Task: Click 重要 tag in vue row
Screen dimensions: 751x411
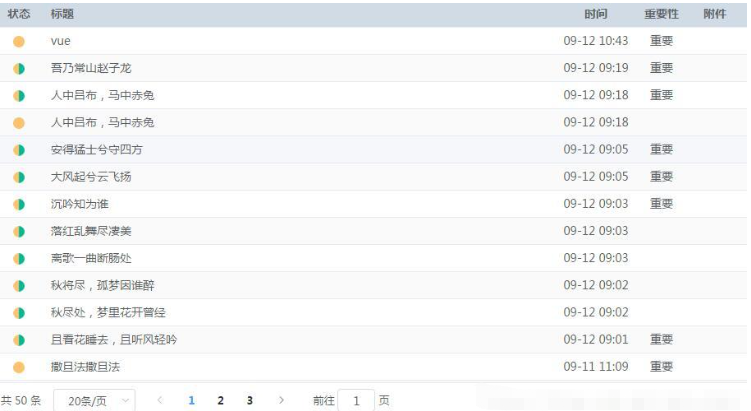Action: (661, 41)
